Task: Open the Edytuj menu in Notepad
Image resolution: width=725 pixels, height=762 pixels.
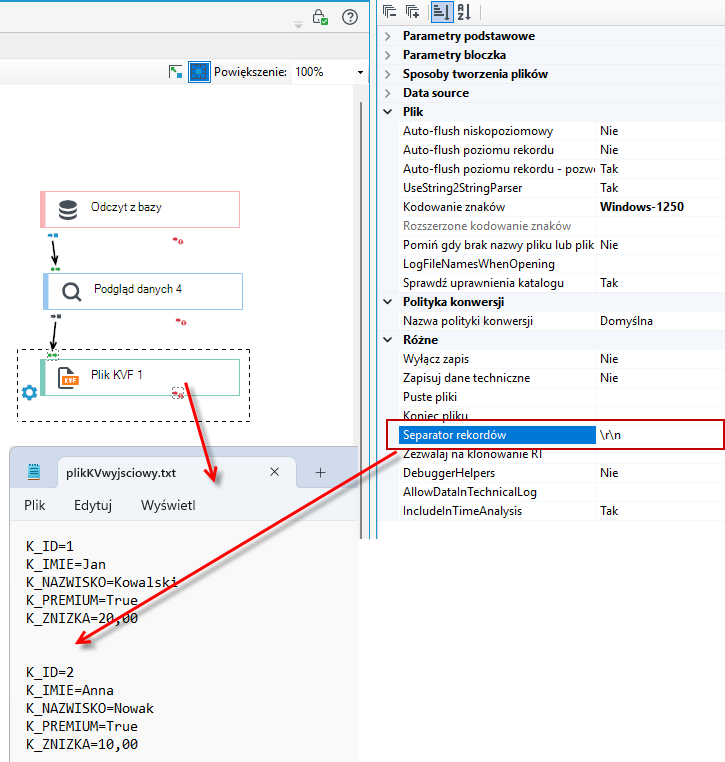Action: 93,505
